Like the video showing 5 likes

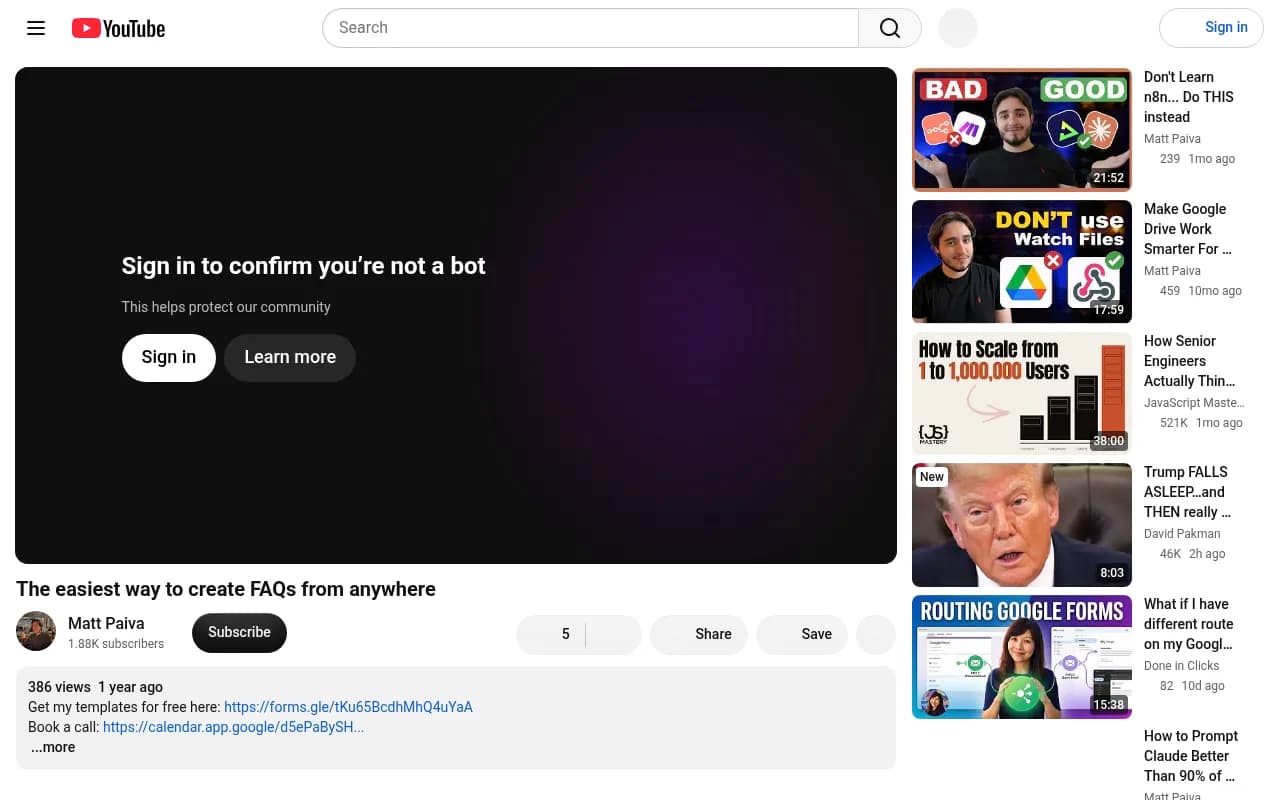tap(551, 635)
